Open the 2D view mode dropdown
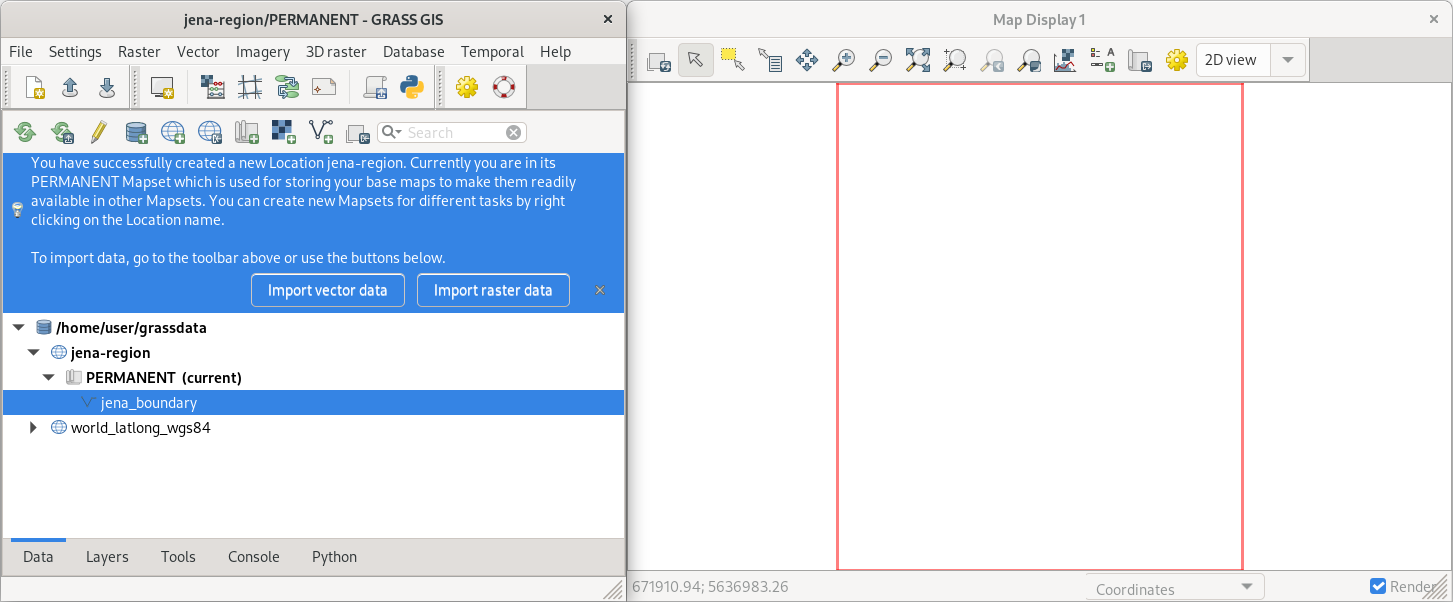1453x602 pixels. (1251, 60)
